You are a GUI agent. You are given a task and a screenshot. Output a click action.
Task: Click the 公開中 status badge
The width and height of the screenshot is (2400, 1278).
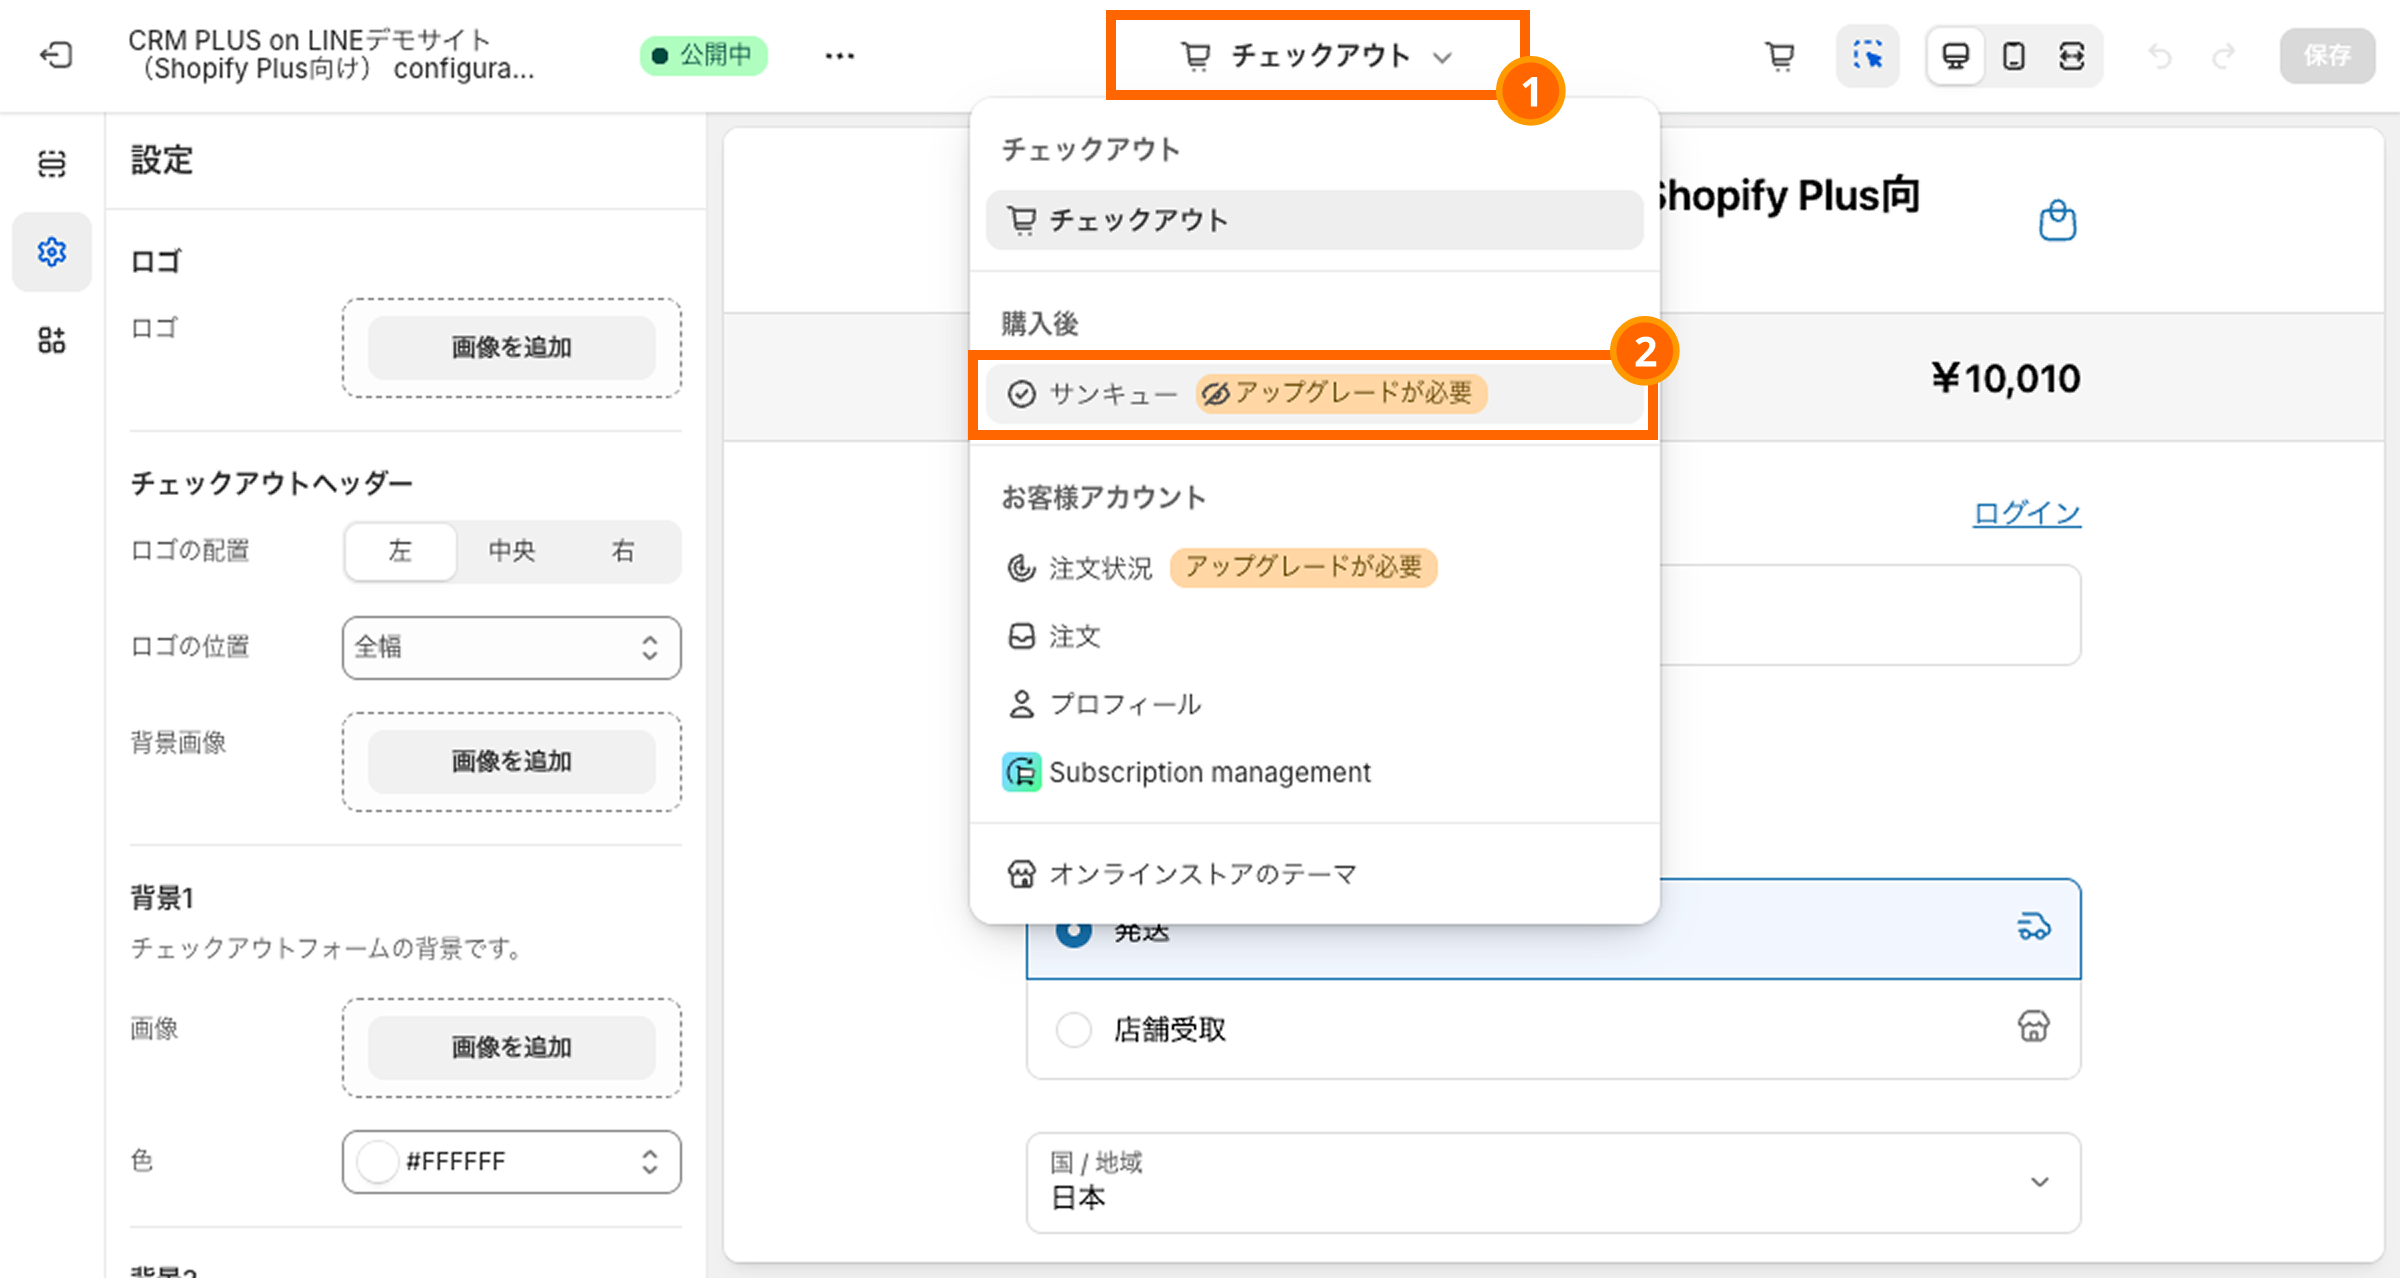(x=704, y=55)
